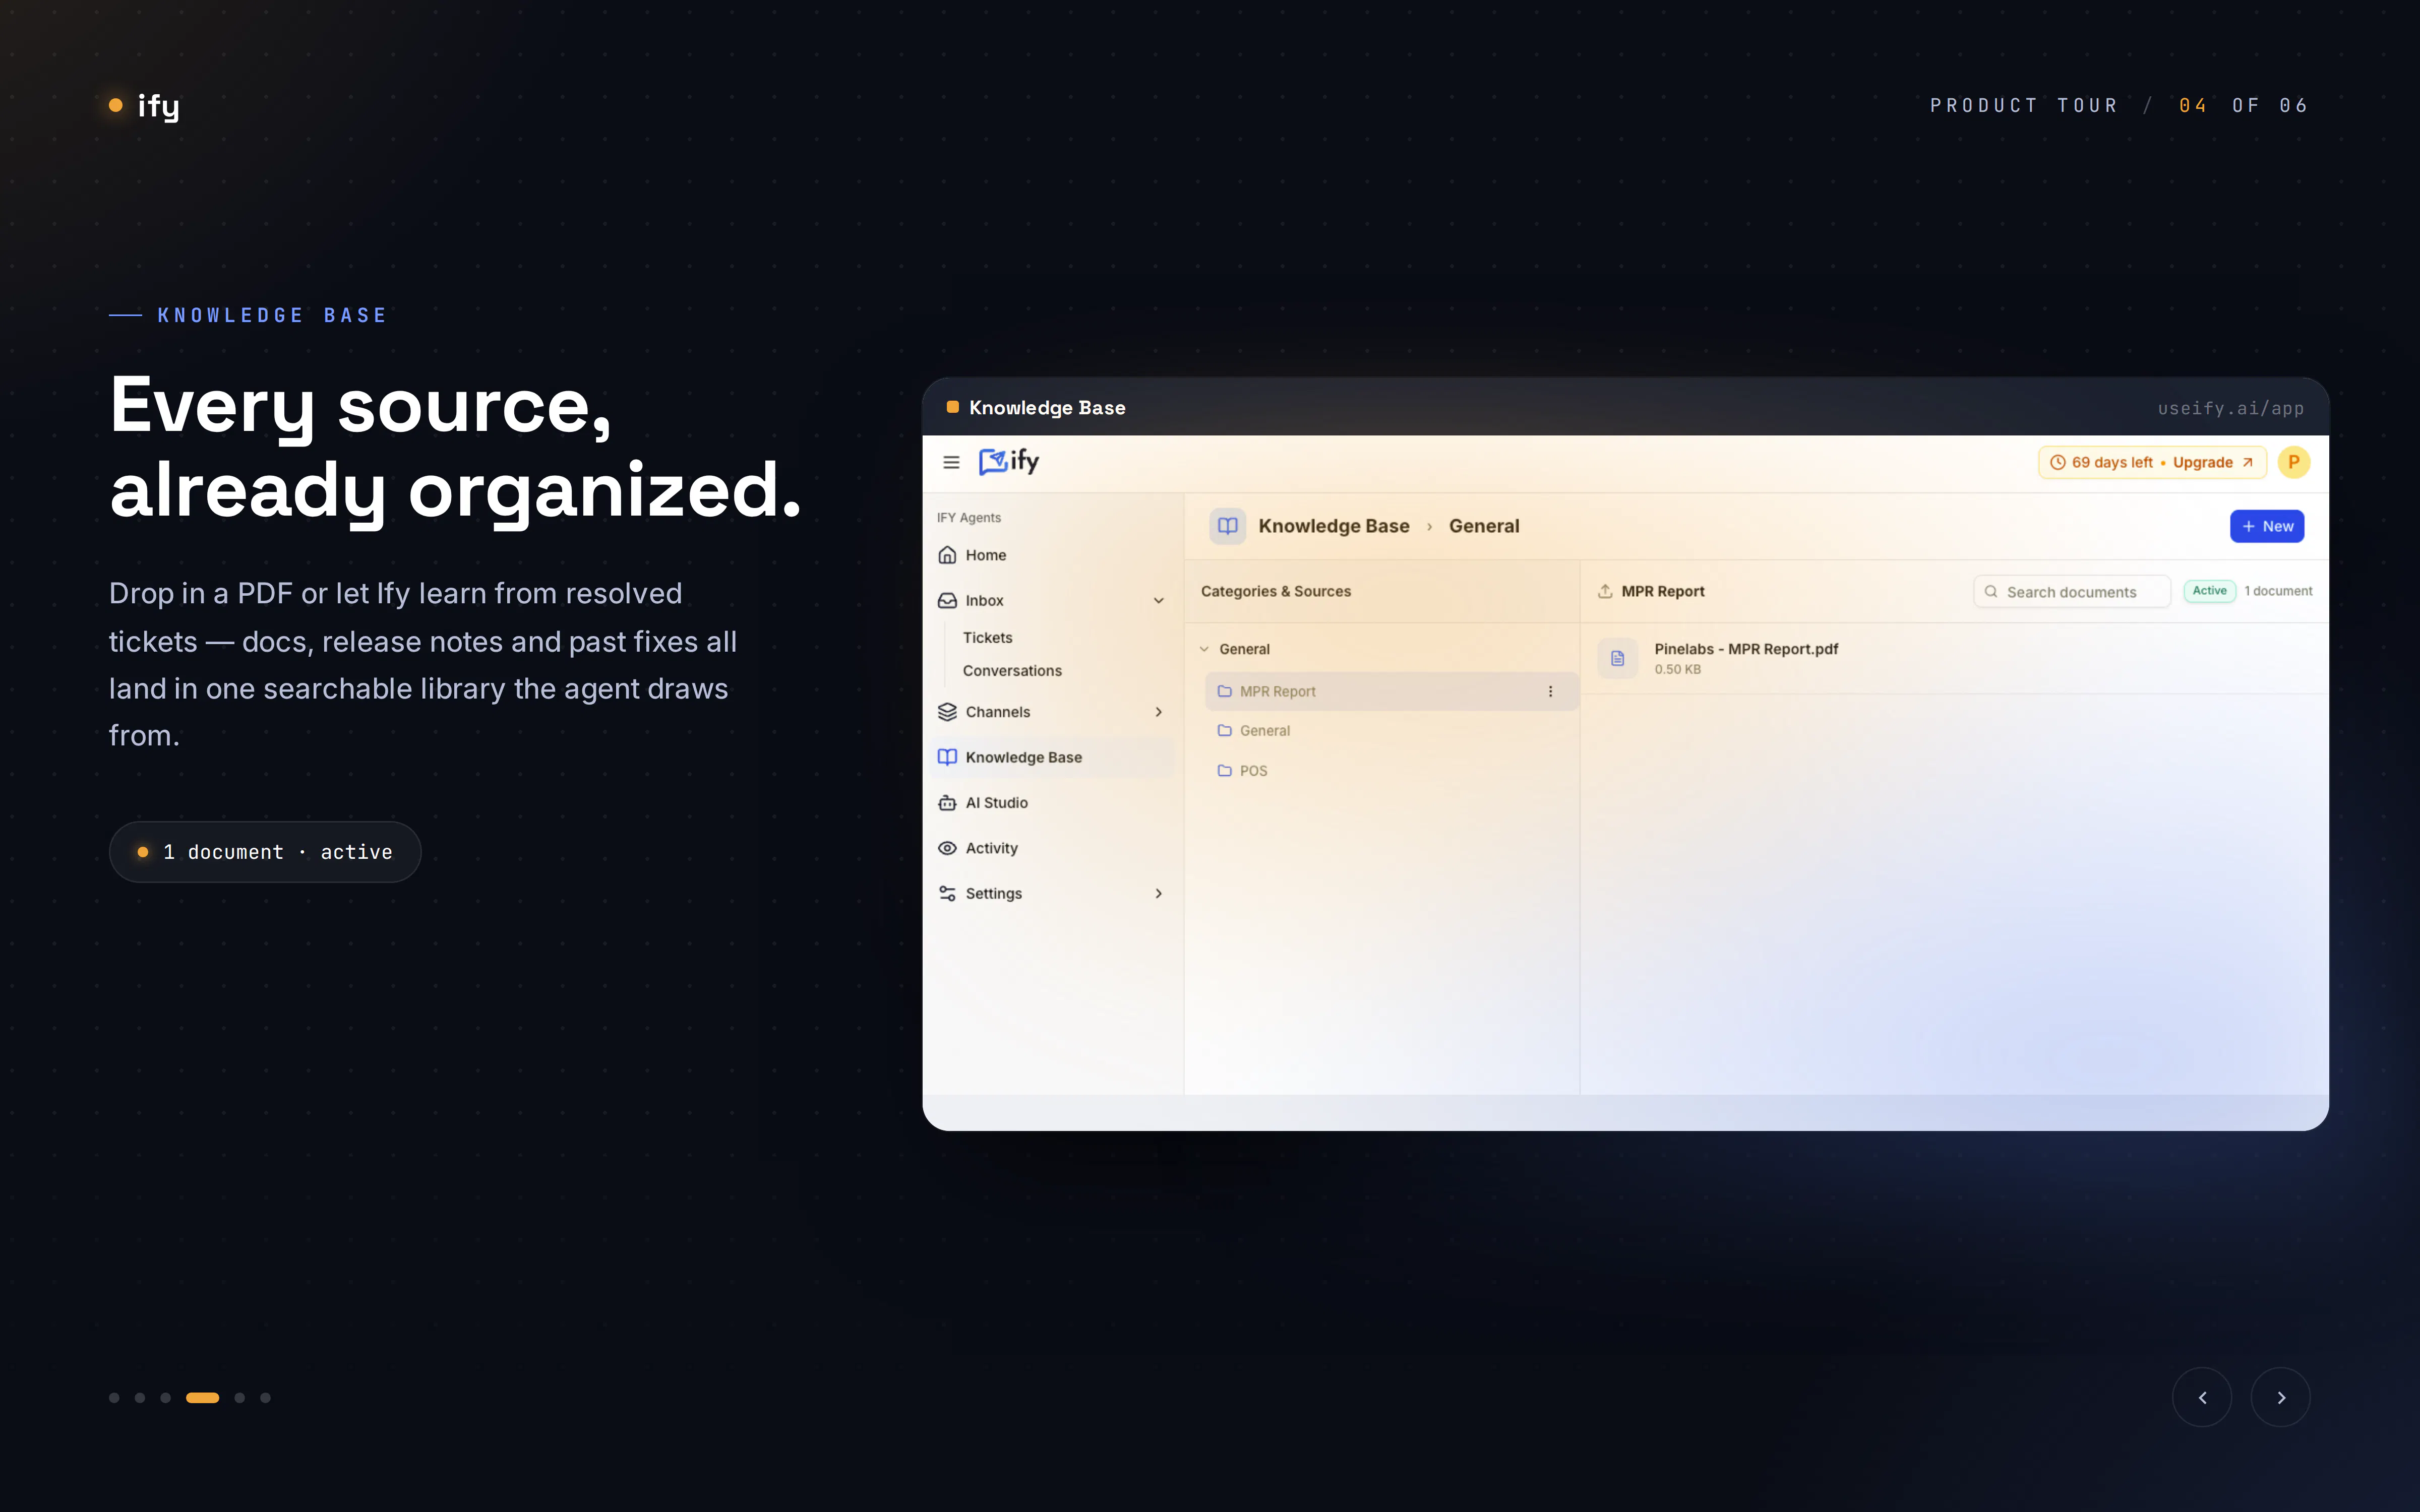The image size is (2420, 1512).
Task: Click the MPR Report folder icon
Action: [1224, 691]
